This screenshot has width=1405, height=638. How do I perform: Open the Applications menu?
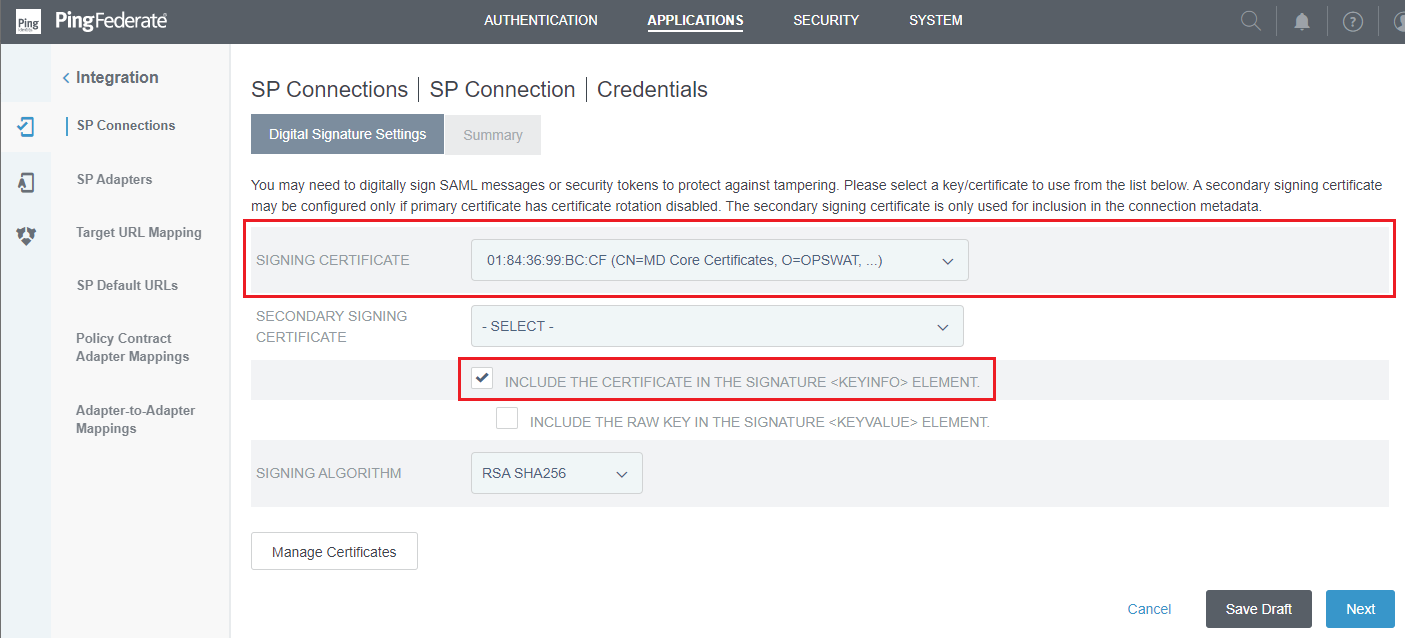point(695,20)
